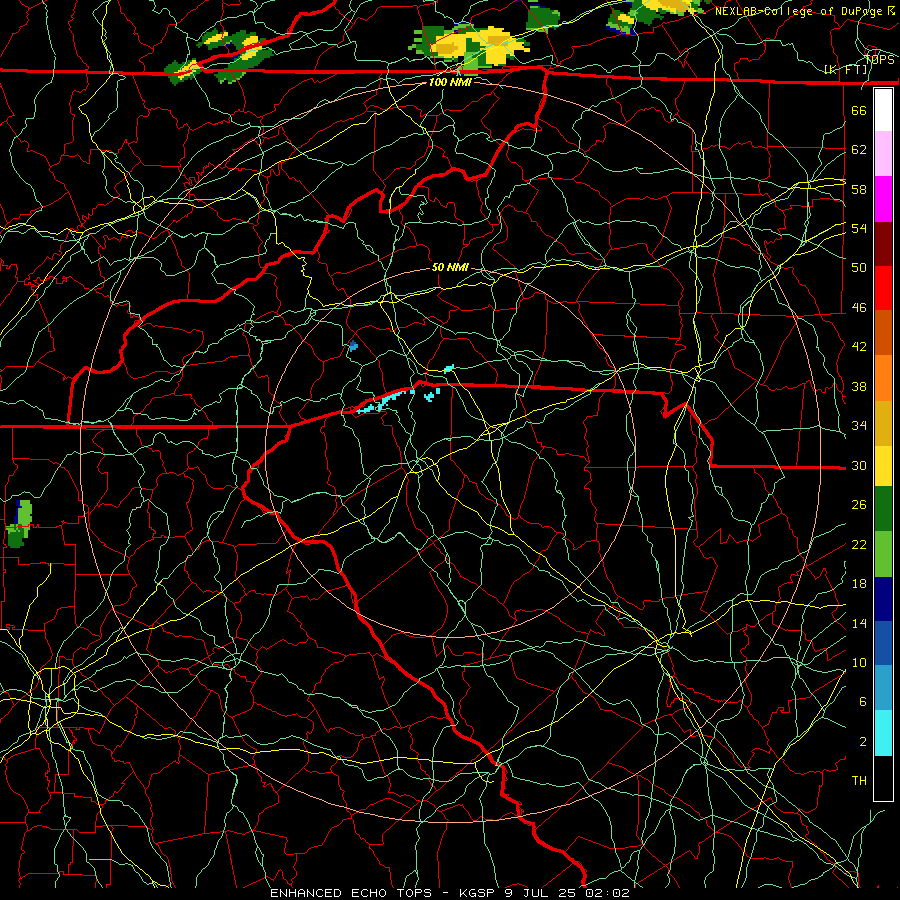The height and width of the screenshot is (900, 900).
Task: Click the large yellow echo at top center
Action: click(471, 46)
